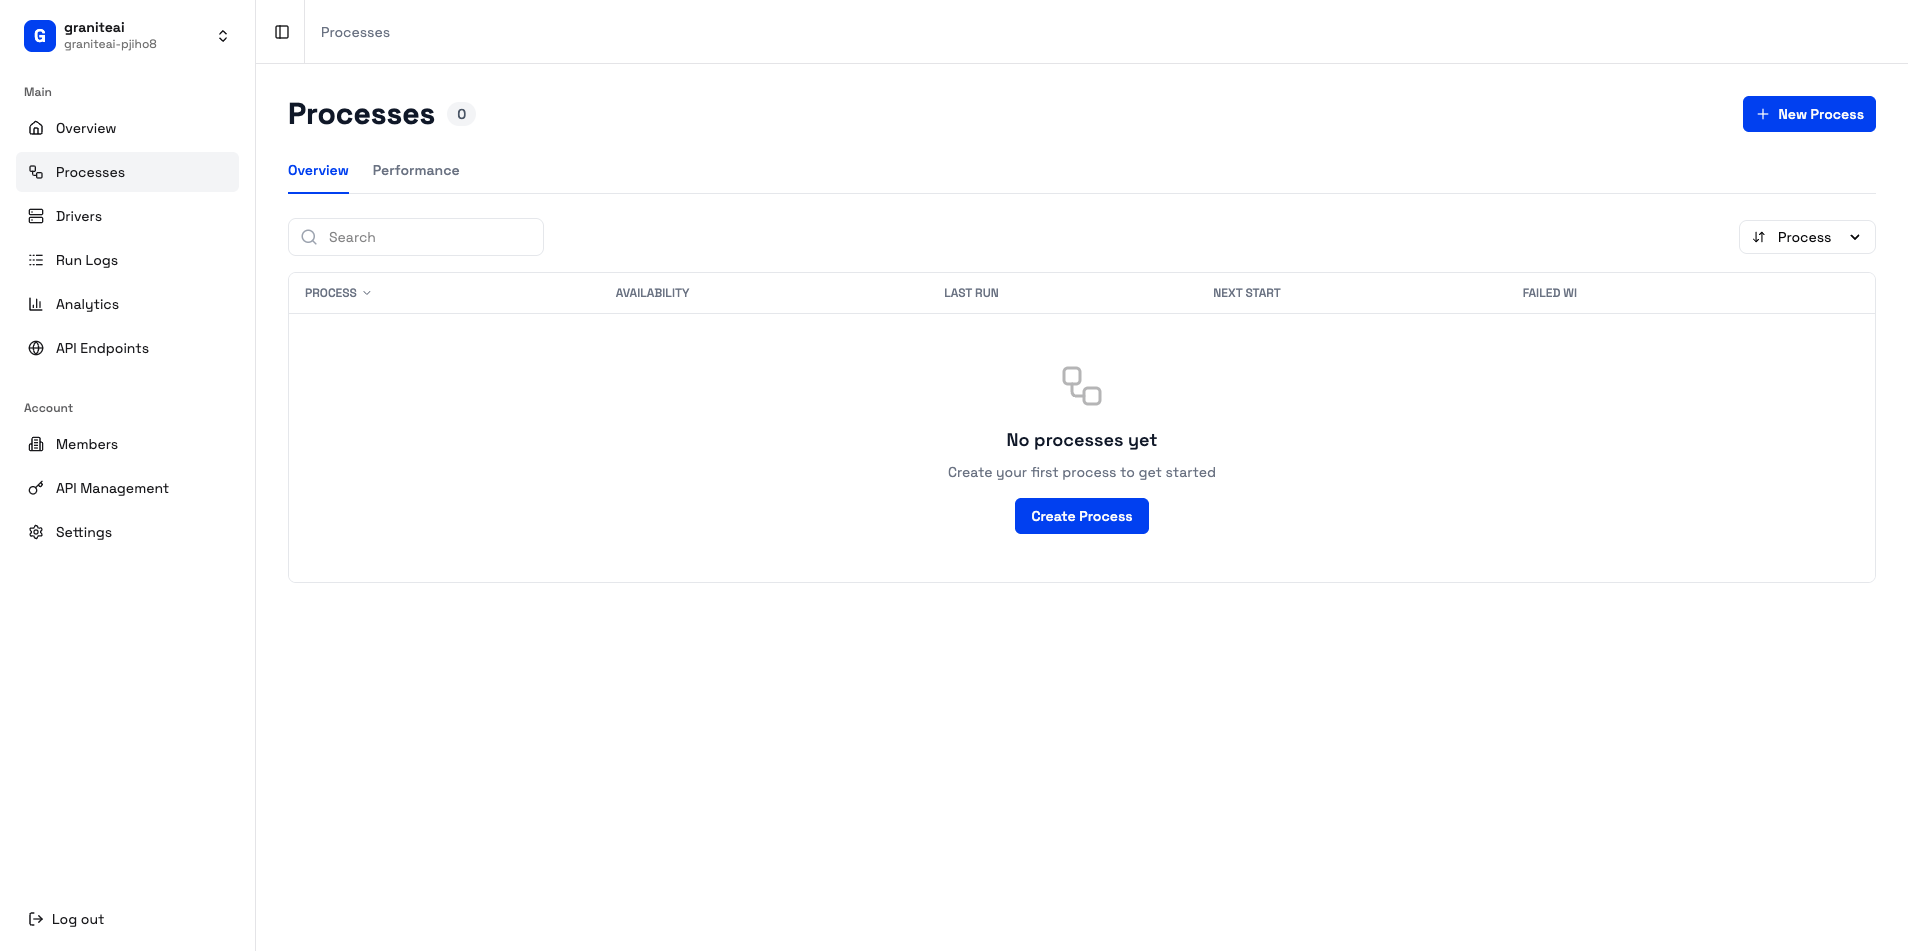Open the Analytics panel
This screenshot has width=1908, height=951.
click(87, 304)
